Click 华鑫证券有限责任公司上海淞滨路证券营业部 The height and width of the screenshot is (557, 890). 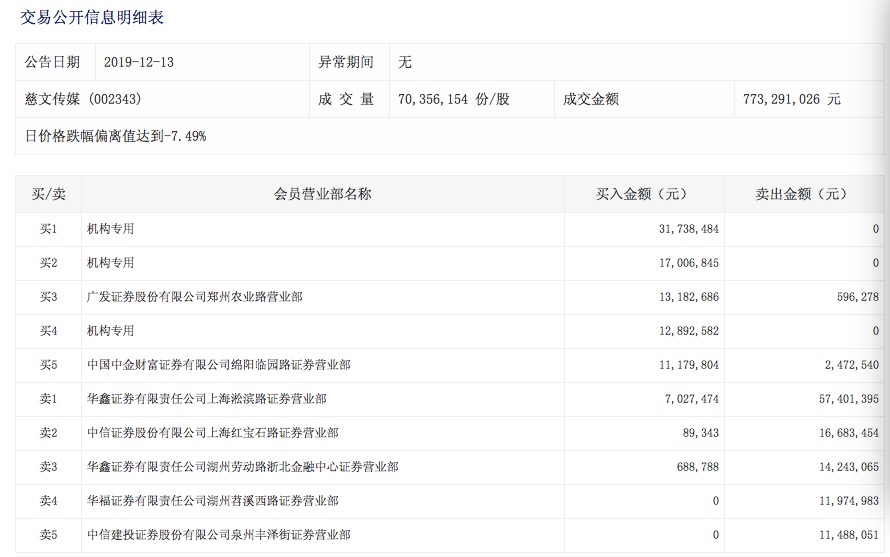pyautogui.click(x=207, y=399)
